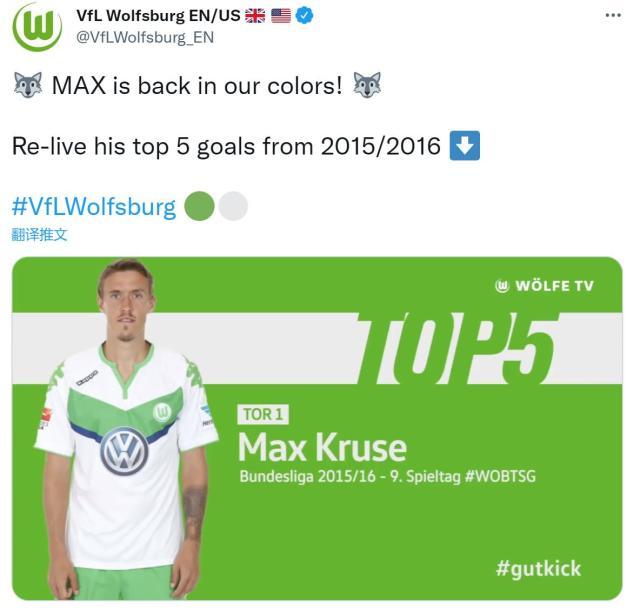Screen dimensions: 640x611
Task: Click the TOR 1 label in the video
Action: tap(263, 415)
